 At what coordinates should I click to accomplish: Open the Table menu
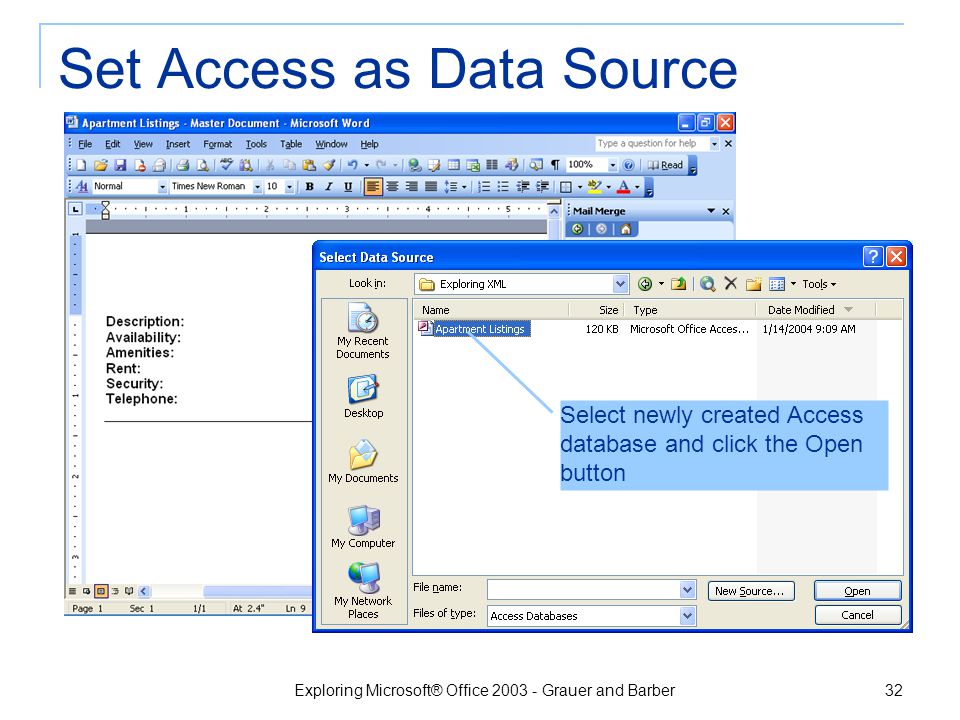(291, 144)
